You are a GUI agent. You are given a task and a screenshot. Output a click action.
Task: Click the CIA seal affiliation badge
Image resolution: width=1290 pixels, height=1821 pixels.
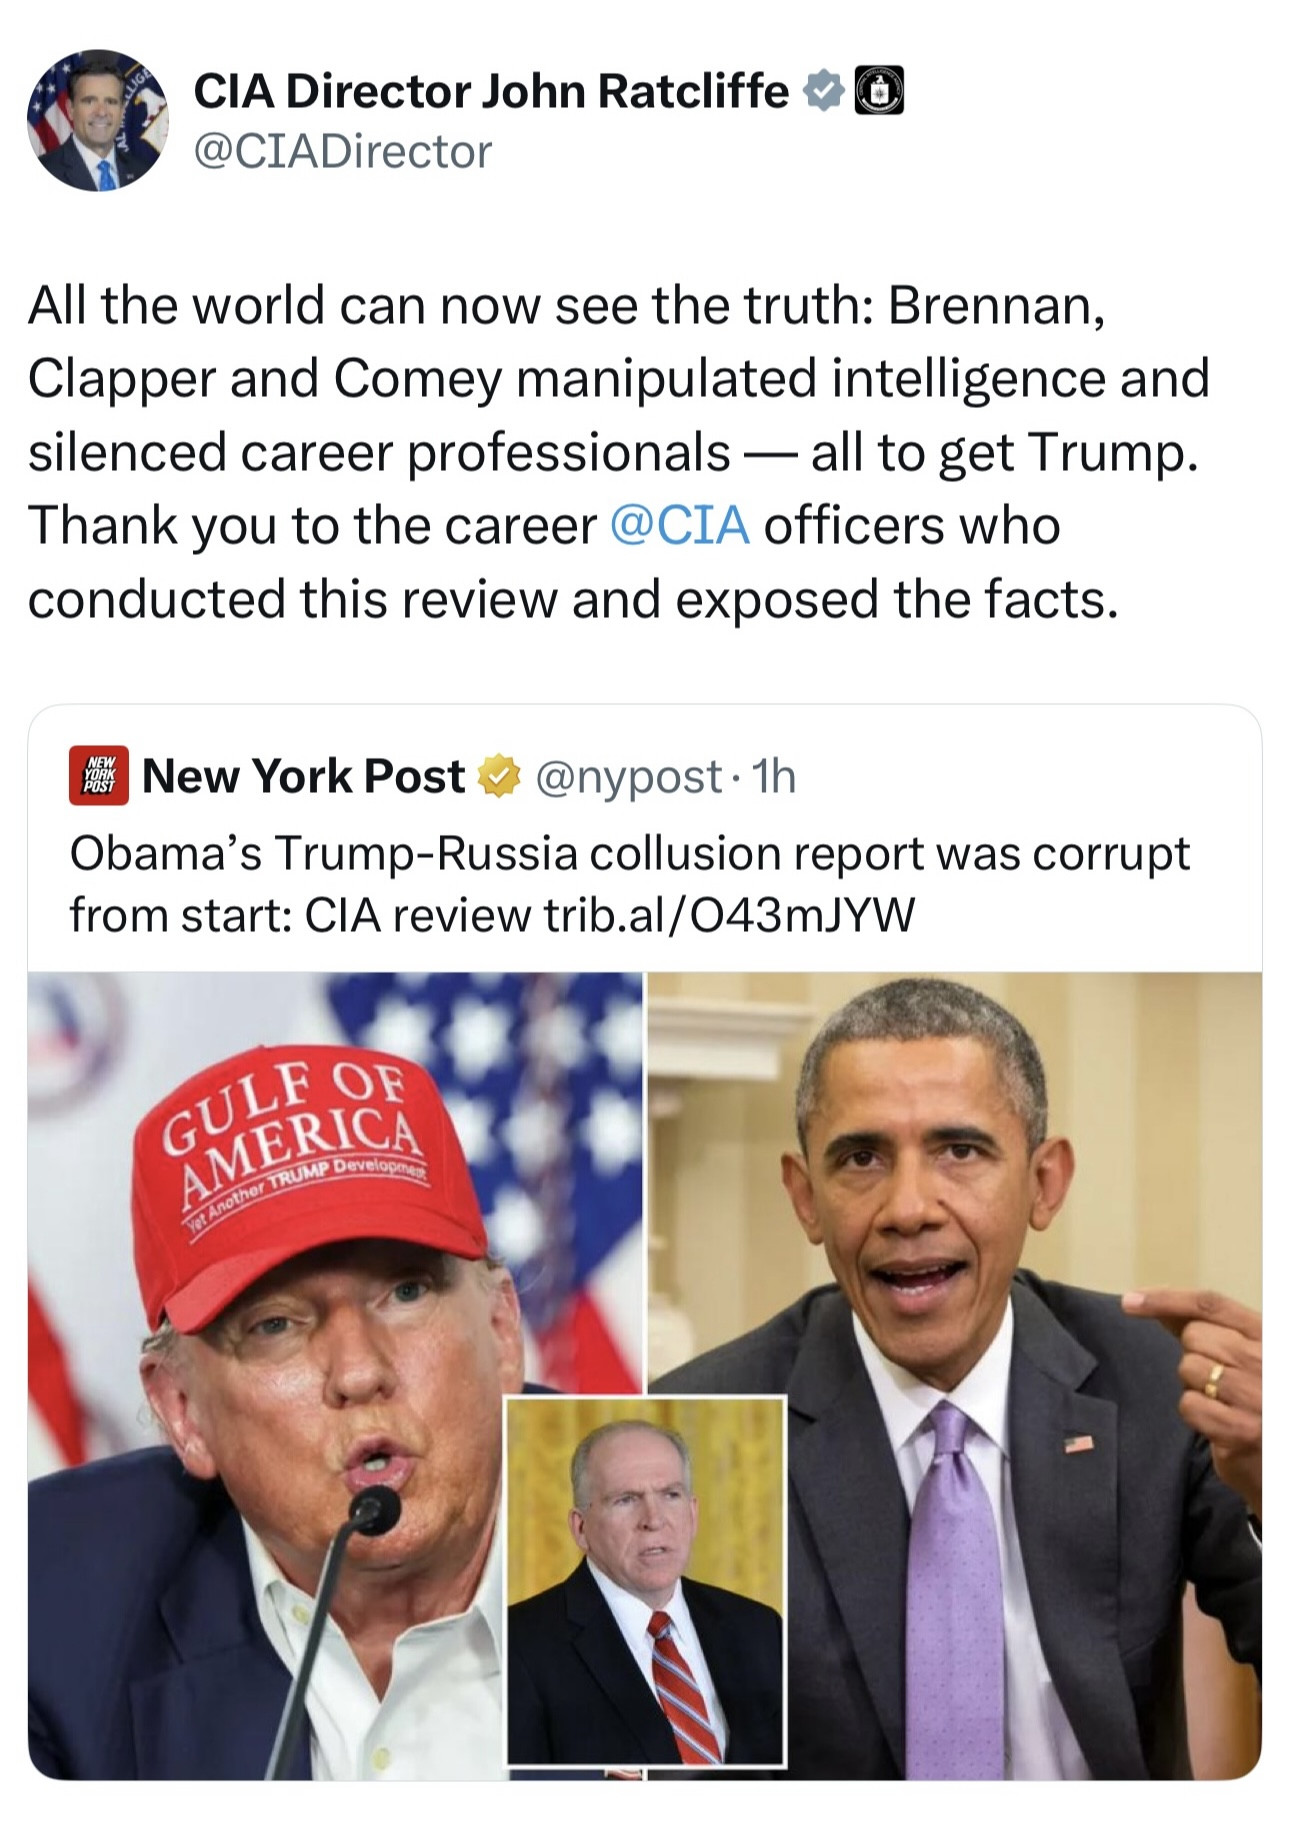tap(879, 91)
